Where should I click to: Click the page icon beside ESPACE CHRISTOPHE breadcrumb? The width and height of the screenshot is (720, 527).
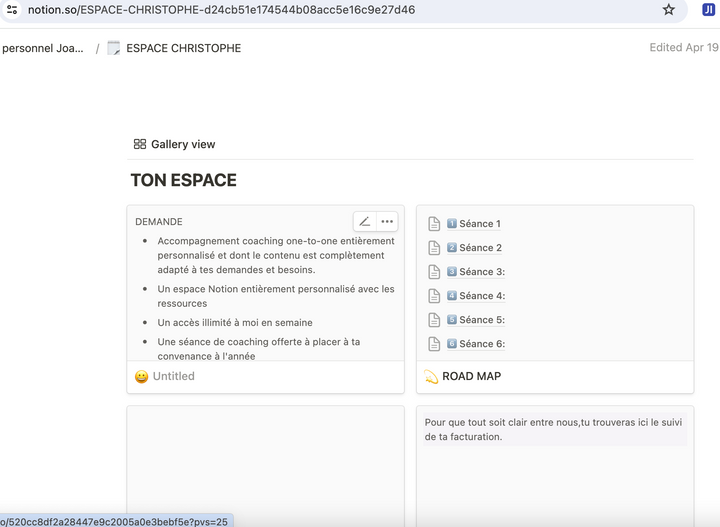click(114, 48)
